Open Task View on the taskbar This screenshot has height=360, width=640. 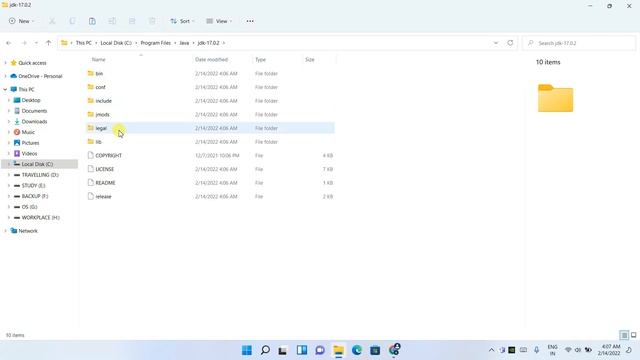pos(282,350)
